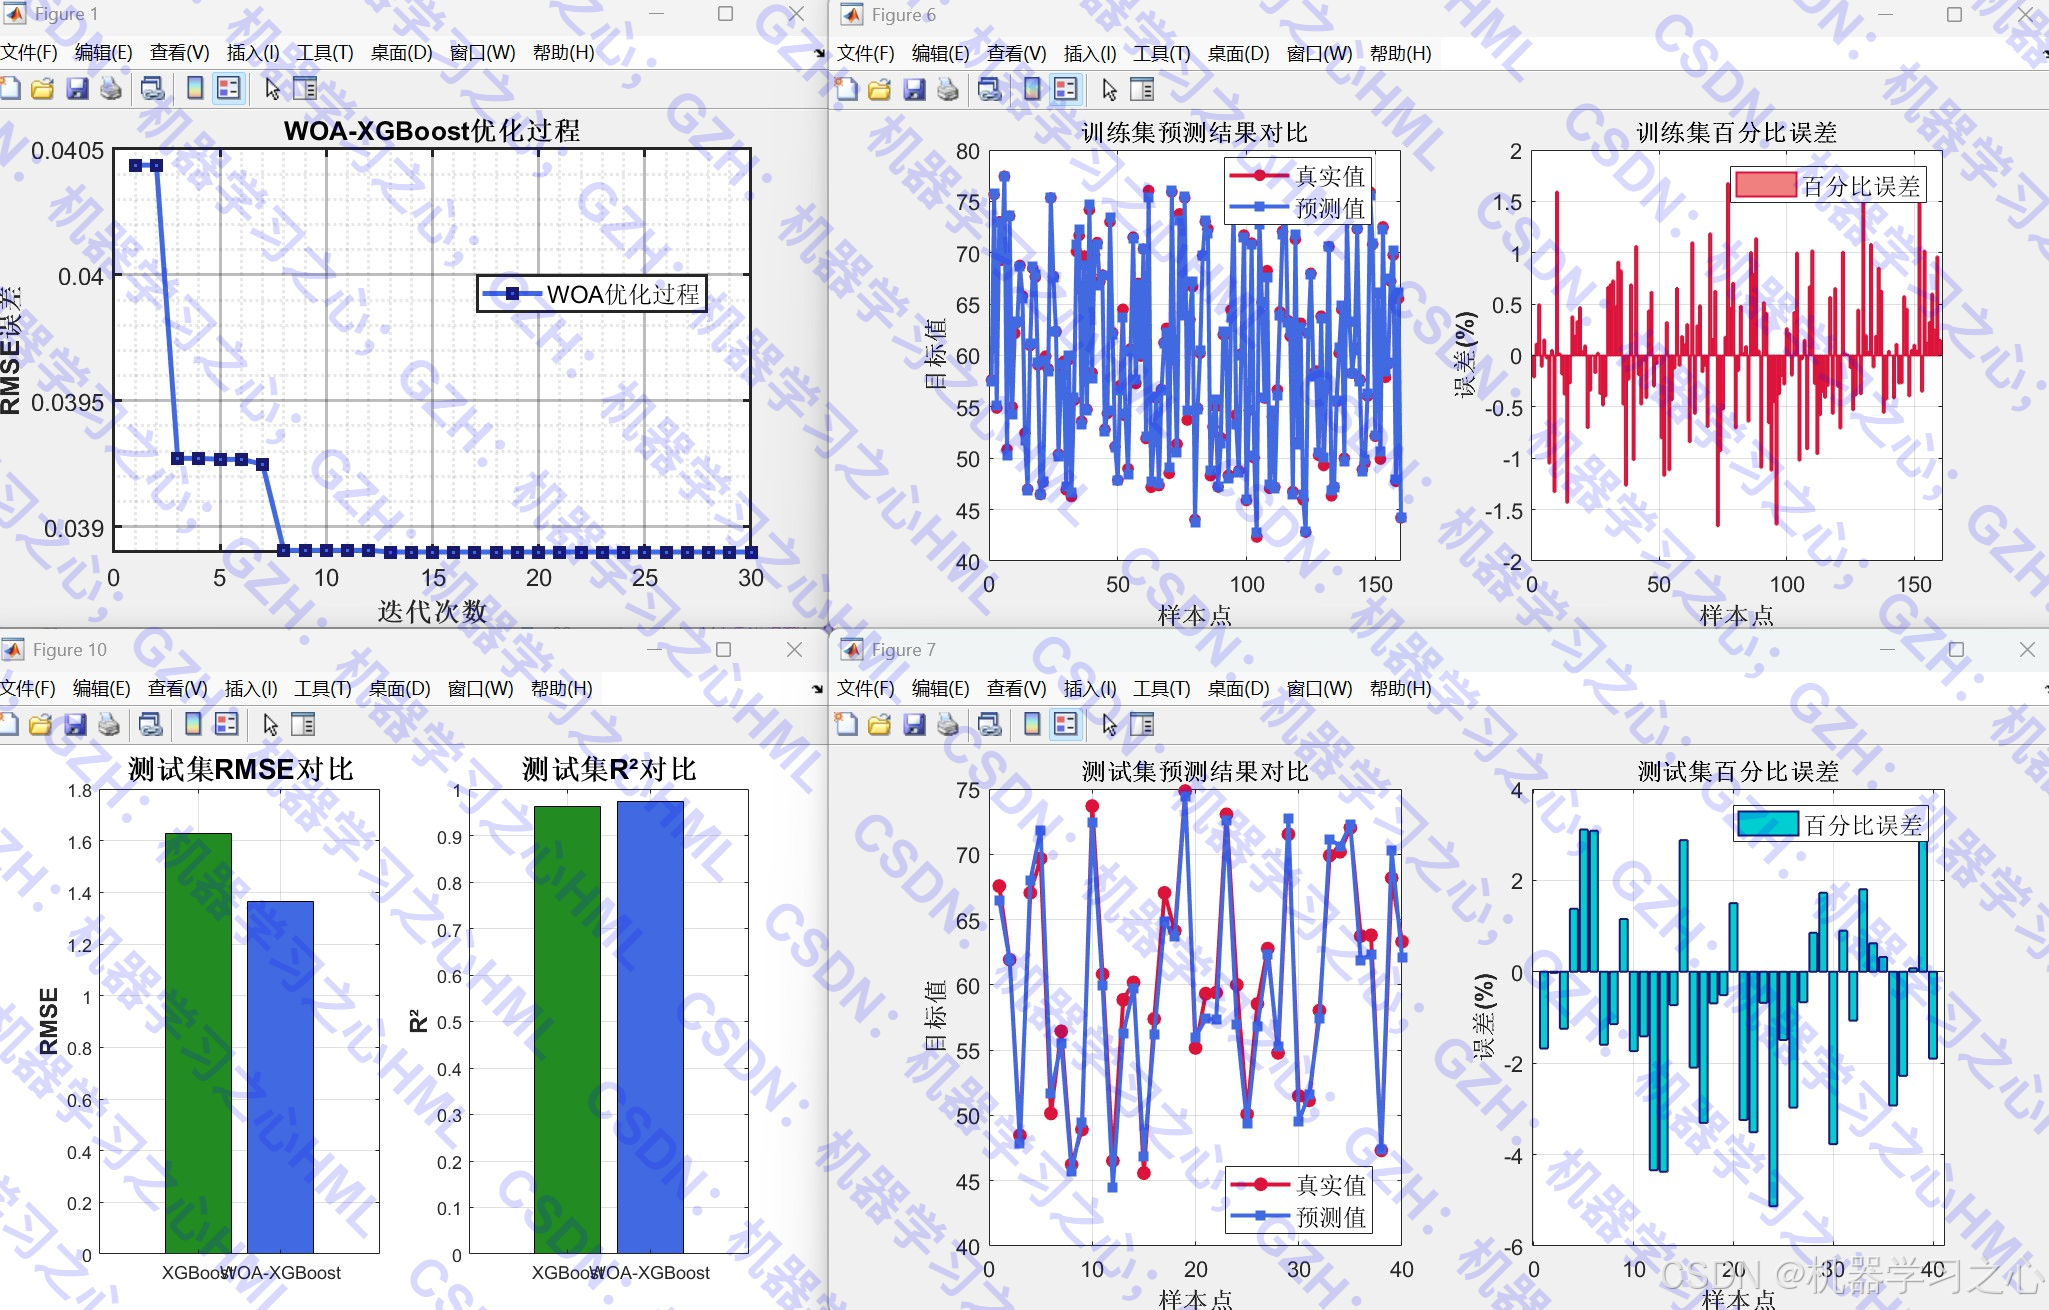Toggle the Insert Colorbar icon in Figure 6
2049x1310 pixels.
1032,90
